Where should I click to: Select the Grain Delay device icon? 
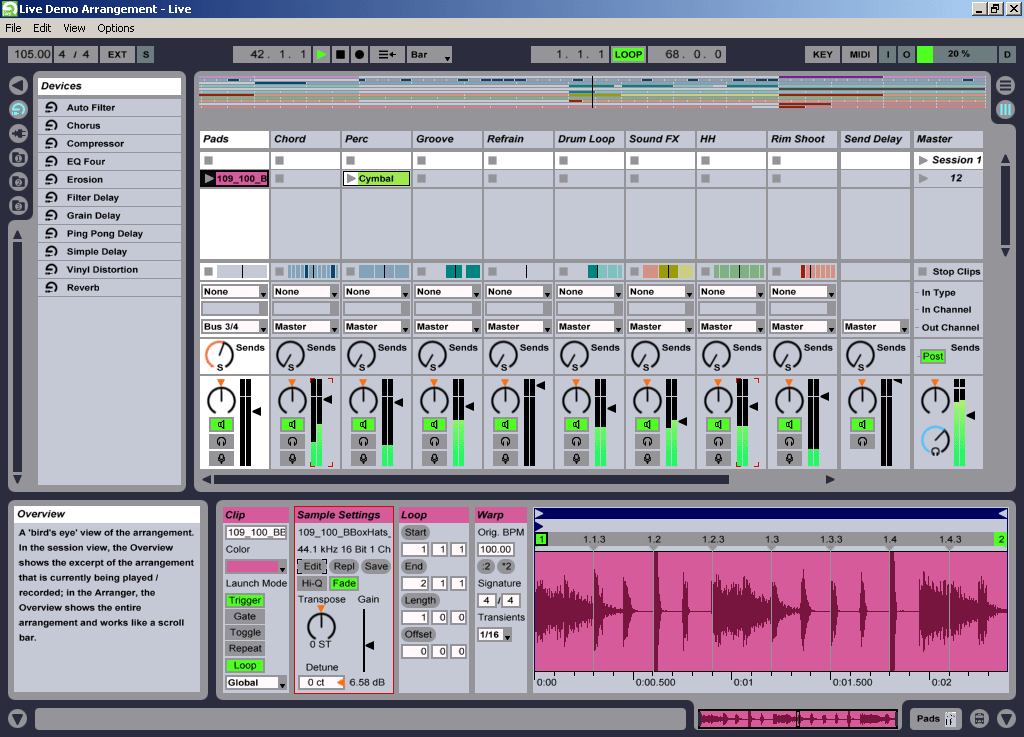[51, 215]
